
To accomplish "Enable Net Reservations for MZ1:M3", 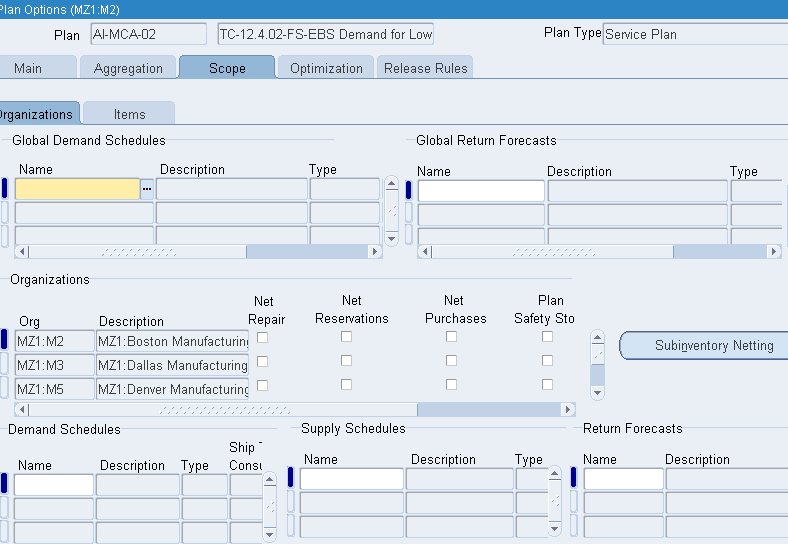I will click(346, 360).
